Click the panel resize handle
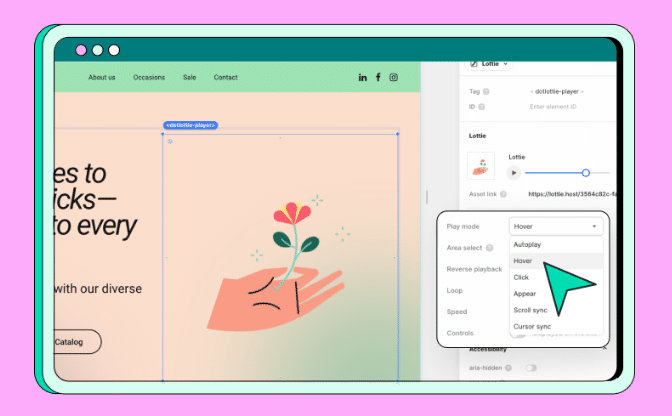672x416 pixels. [427, 197]
